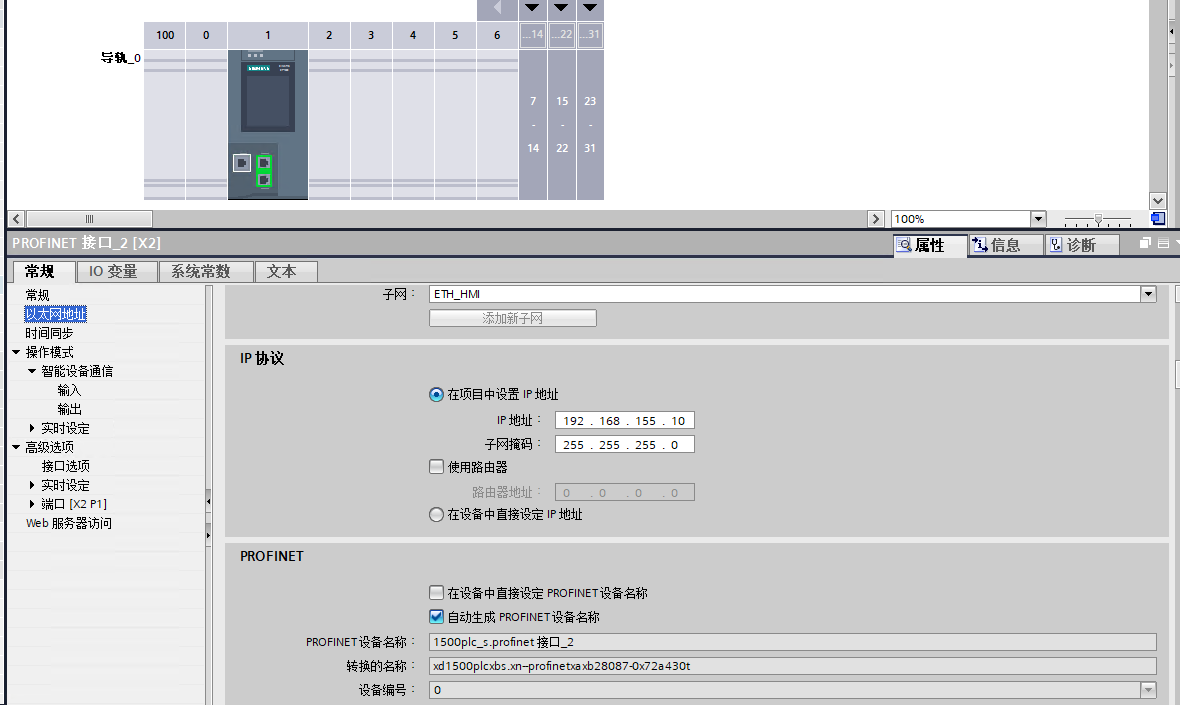The image size is (1180, 705).
Task: Open the 信息 info tab icon
Action: pyautogui.click(x=980, y=245)
